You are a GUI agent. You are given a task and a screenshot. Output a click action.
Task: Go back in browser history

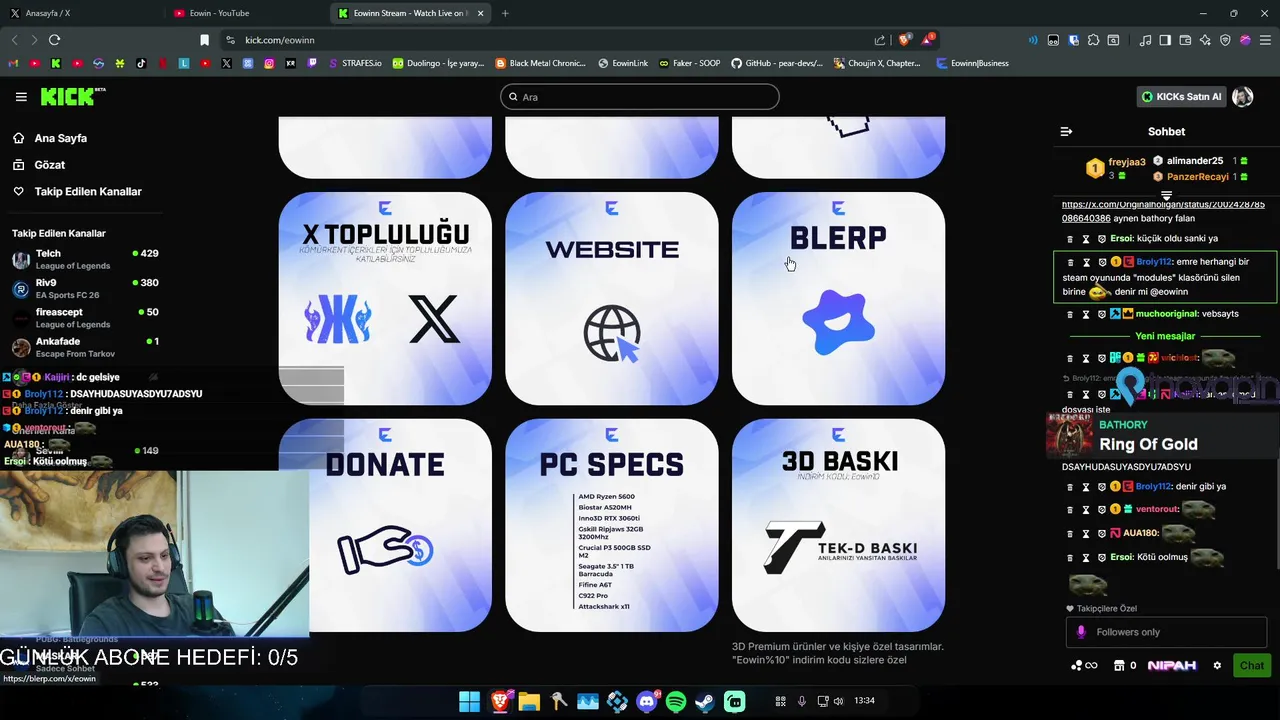14,40
